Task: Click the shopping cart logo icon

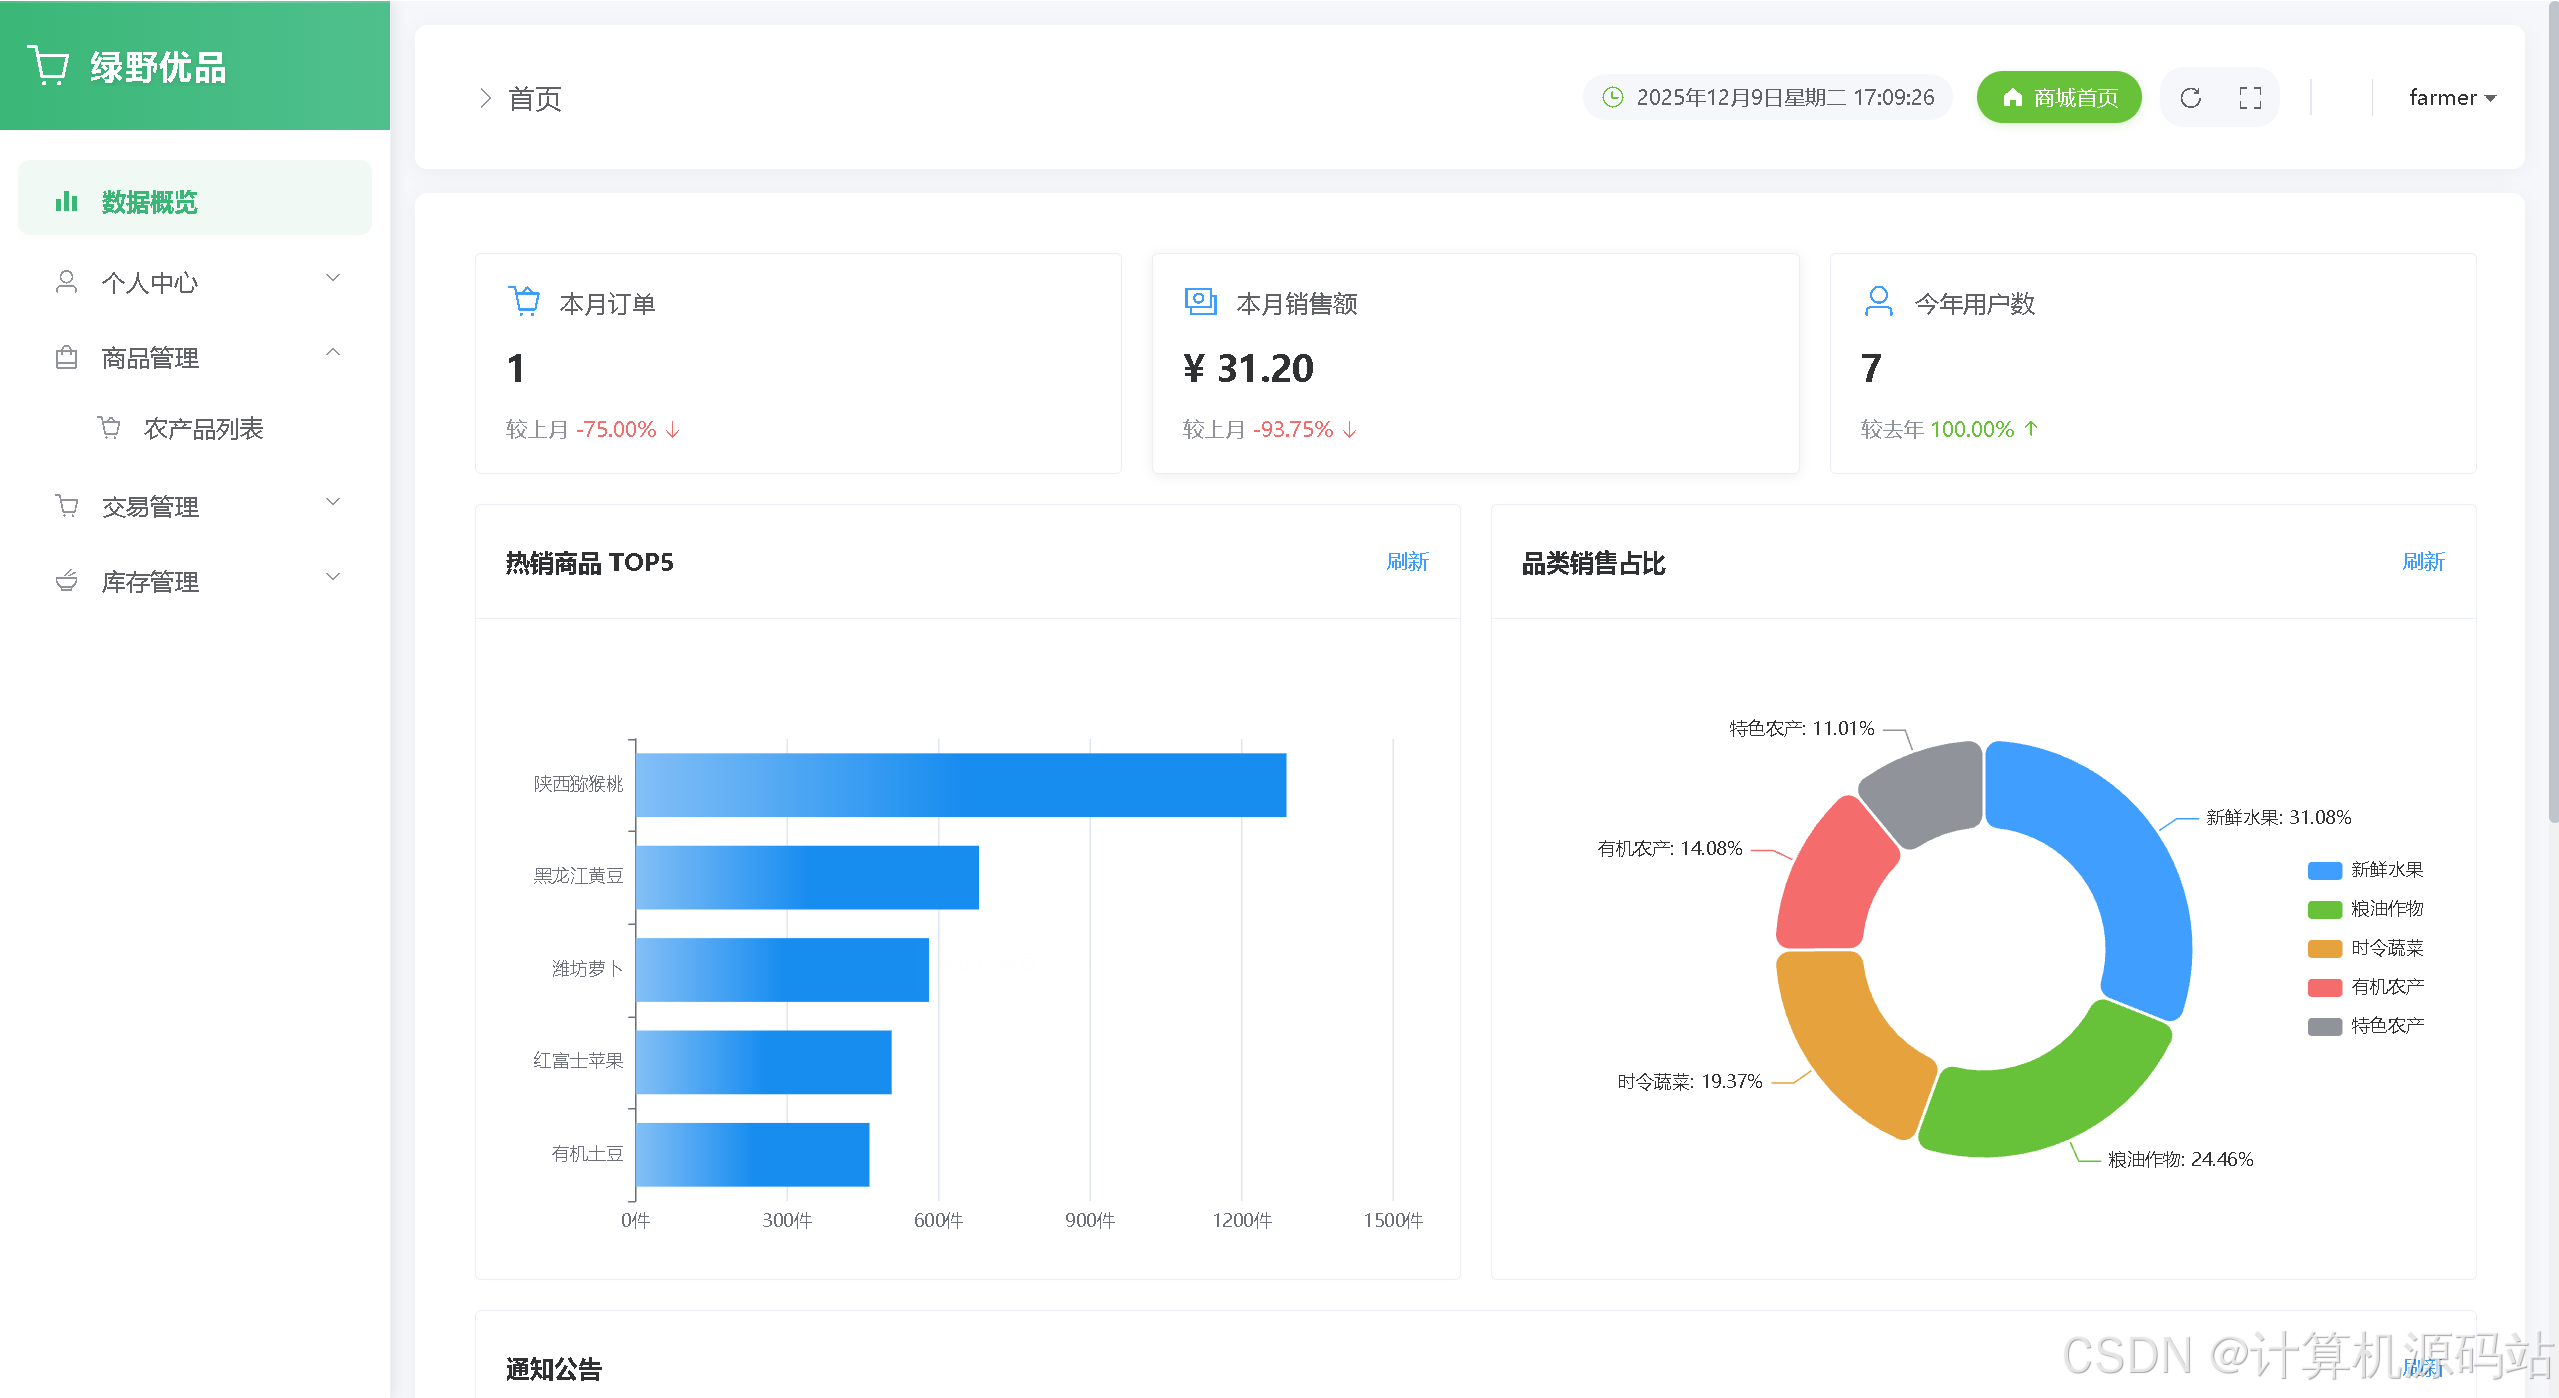Action: pos(48,66)
